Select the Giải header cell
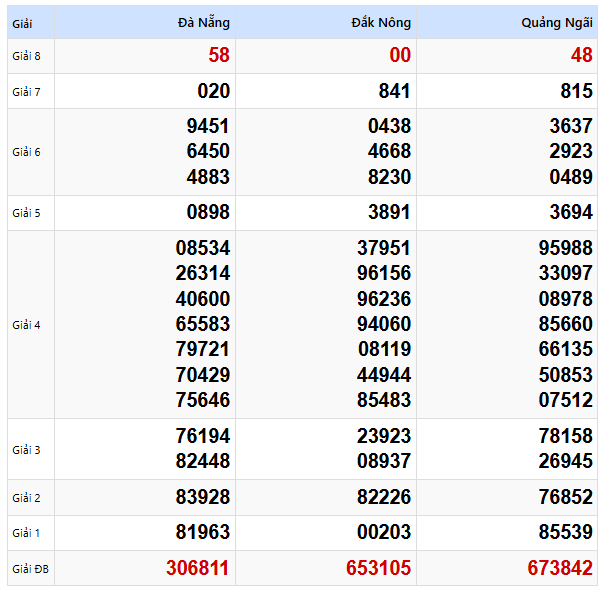 coord(23,23)
